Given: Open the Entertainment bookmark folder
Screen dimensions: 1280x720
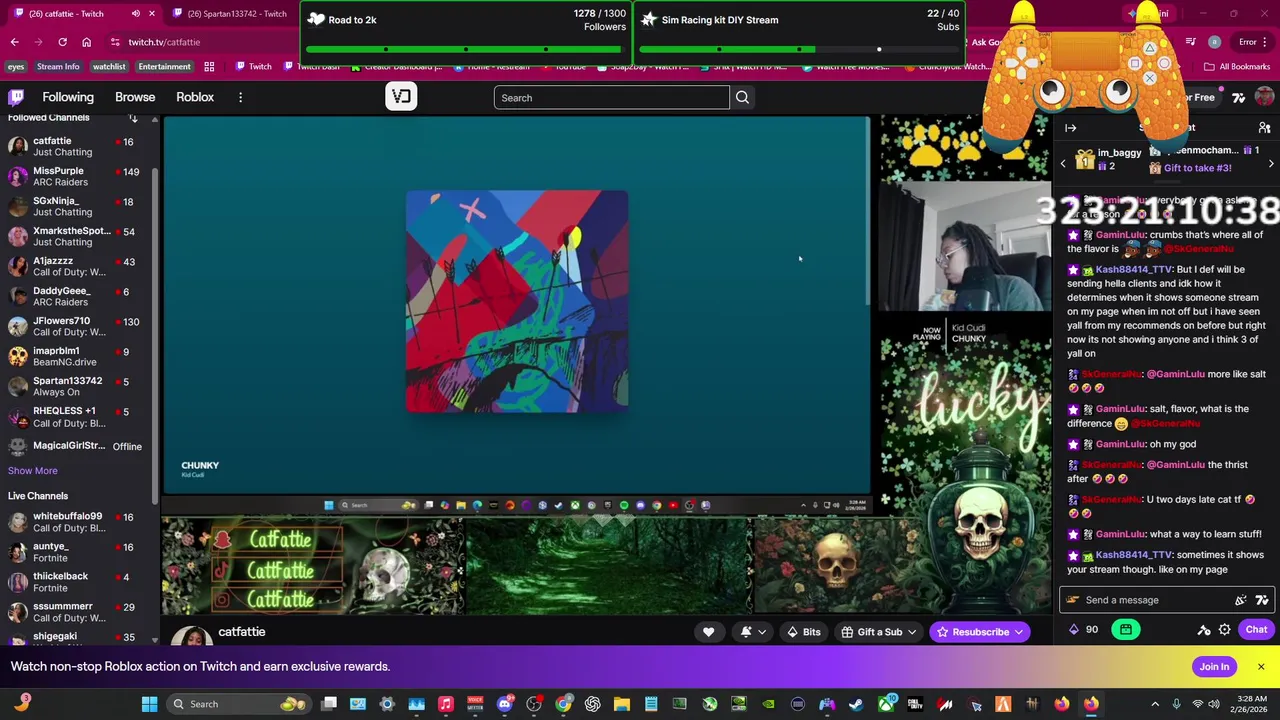Looking at the screenshot, I should point(164,67).
